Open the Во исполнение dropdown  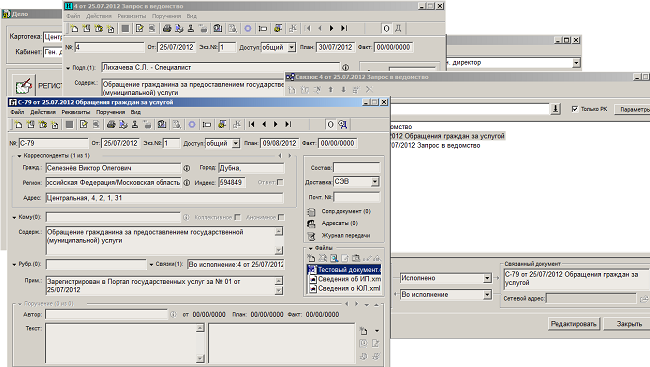(x=488, y=295)
